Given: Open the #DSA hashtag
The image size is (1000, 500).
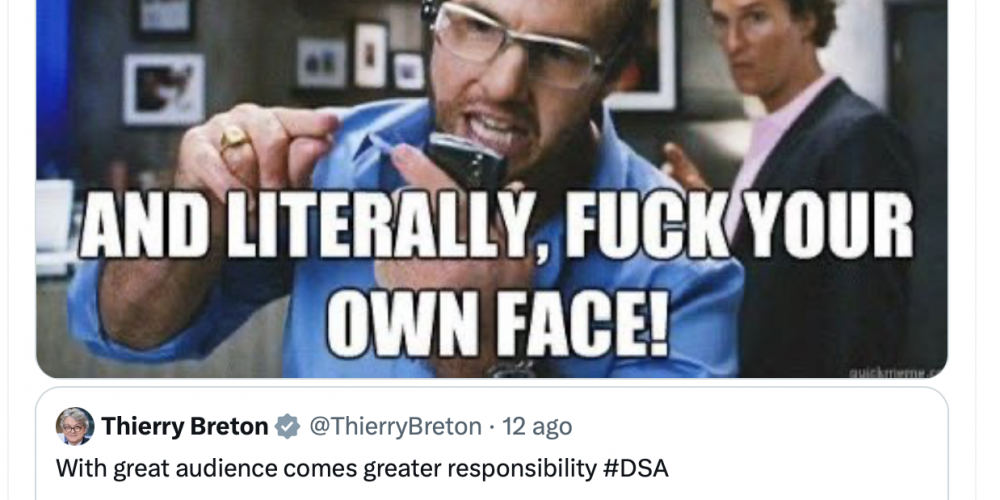Looking at the screenshot, I should click(x=635, y=469).
